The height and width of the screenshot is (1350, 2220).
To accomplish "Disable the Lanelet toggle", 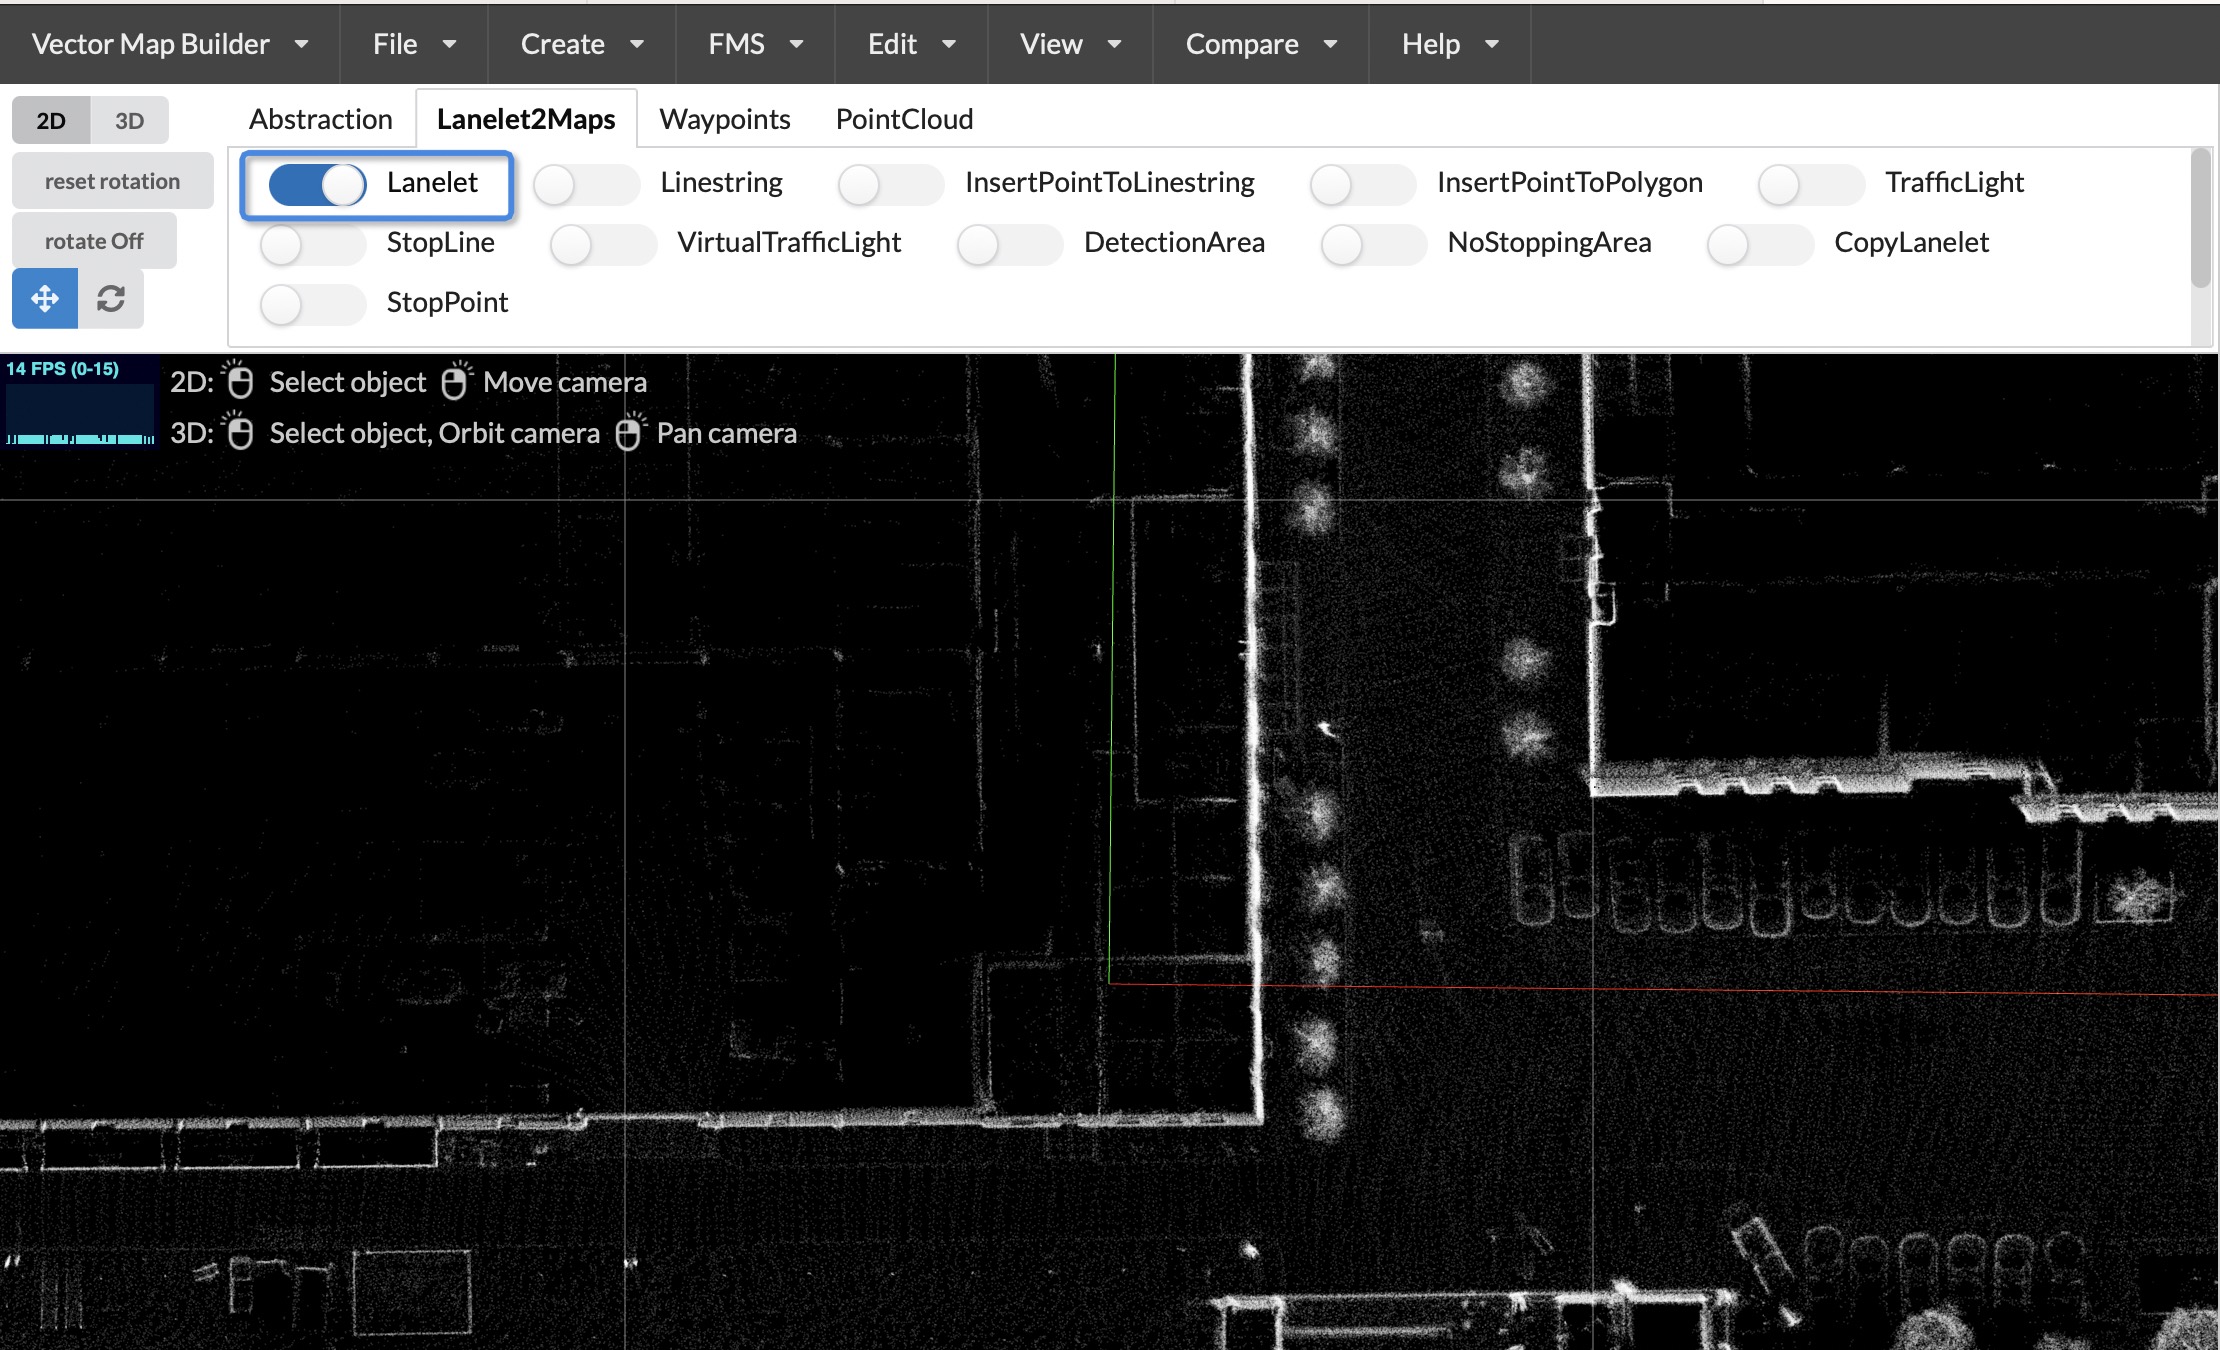I will (x=315, y=185).
